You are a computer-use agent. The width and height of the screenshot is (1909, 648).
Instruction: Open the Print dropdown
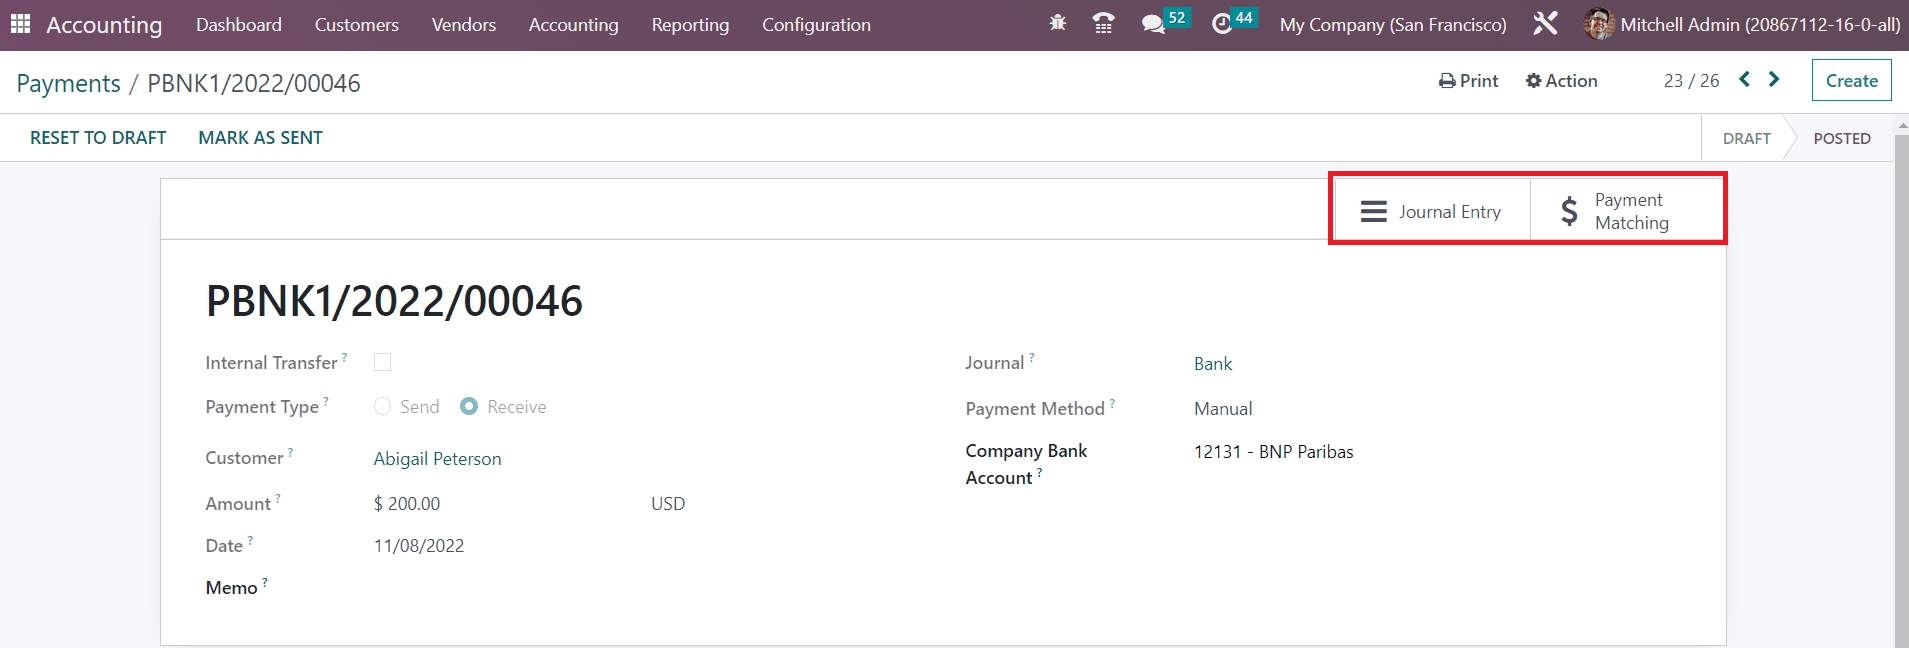point(1468,81)
